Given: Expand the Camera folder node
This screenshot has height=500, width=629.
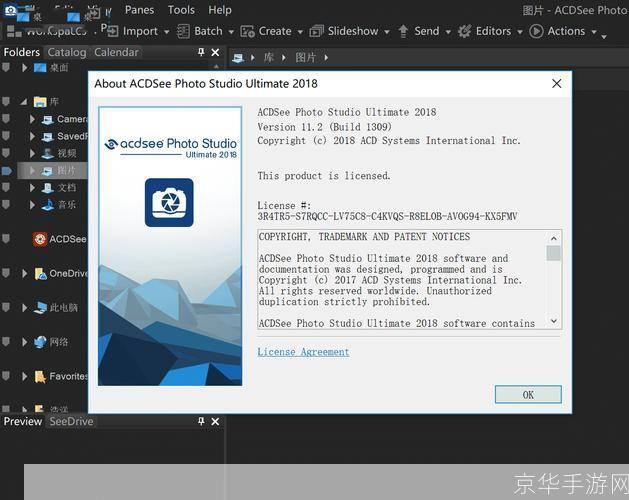Looking at the screenshot, I should [x=32, y=119].
